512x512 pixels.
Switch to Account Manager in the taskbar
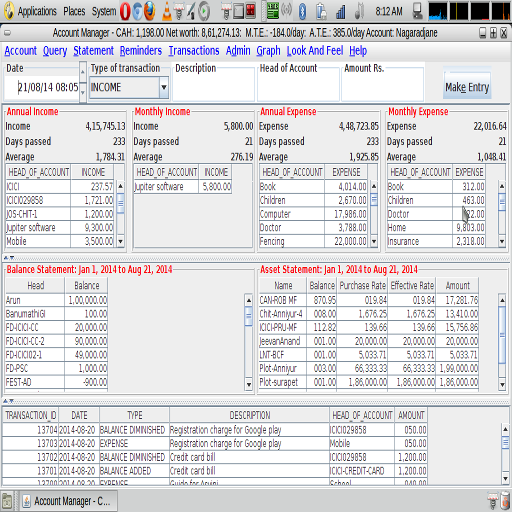click(69, 501)
